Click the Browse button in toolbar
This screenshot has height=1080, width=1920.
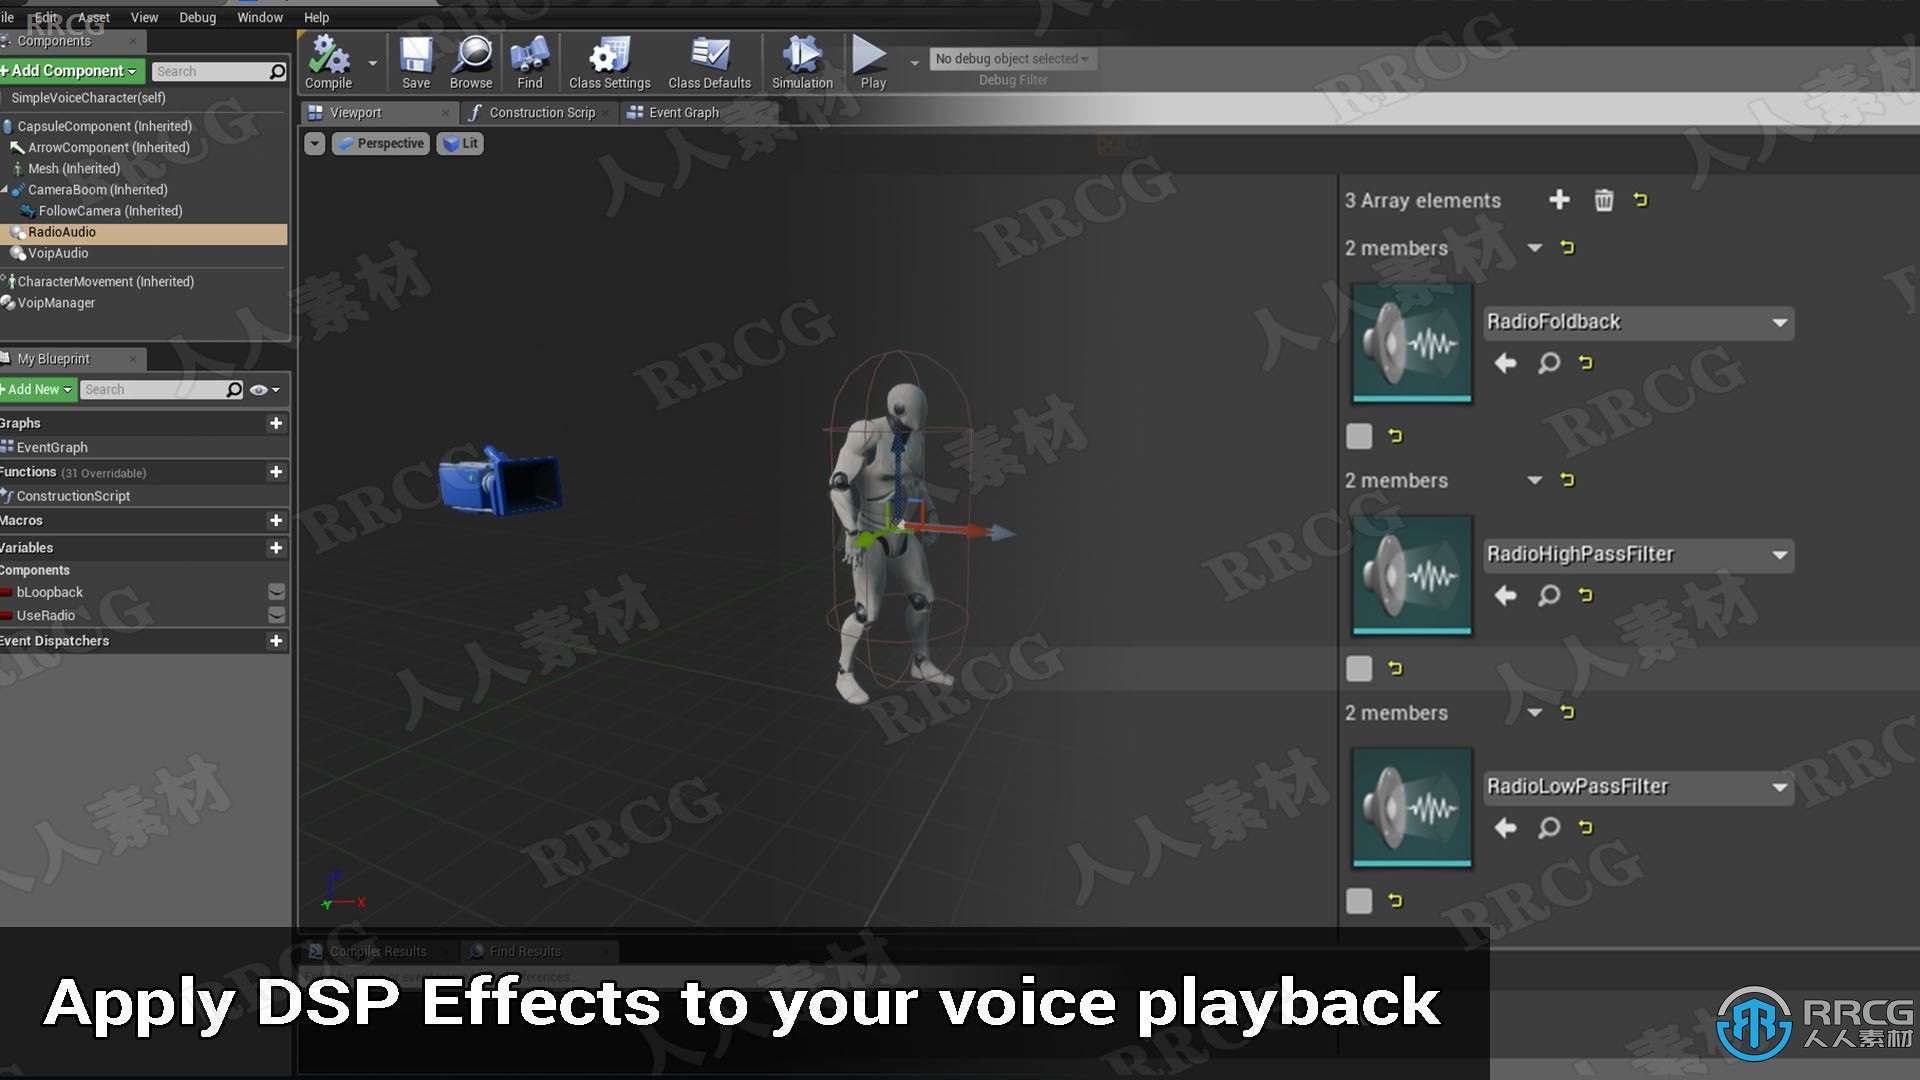(471, 59)
